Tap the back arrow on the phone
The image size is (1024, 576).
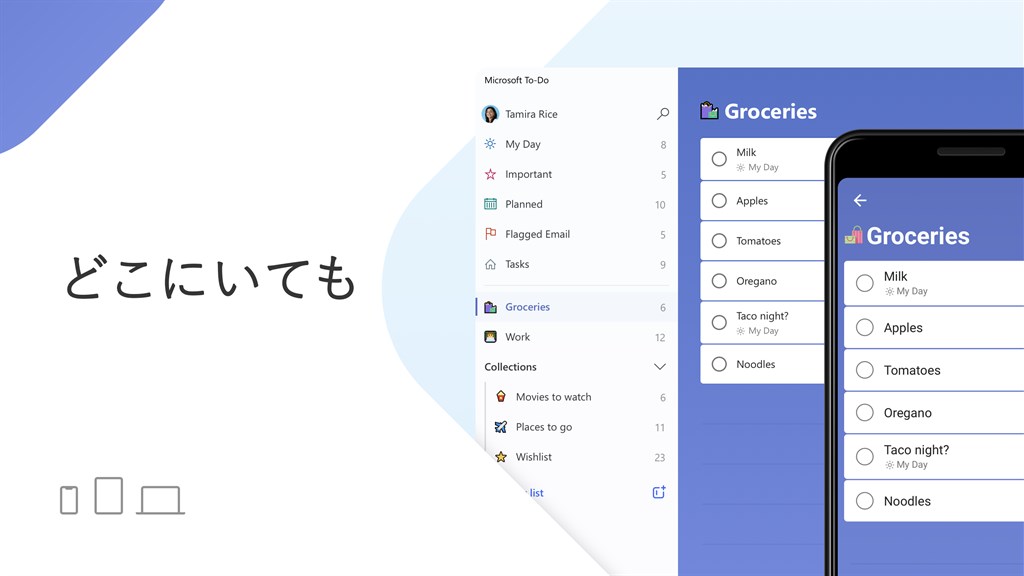click(860, 200)
